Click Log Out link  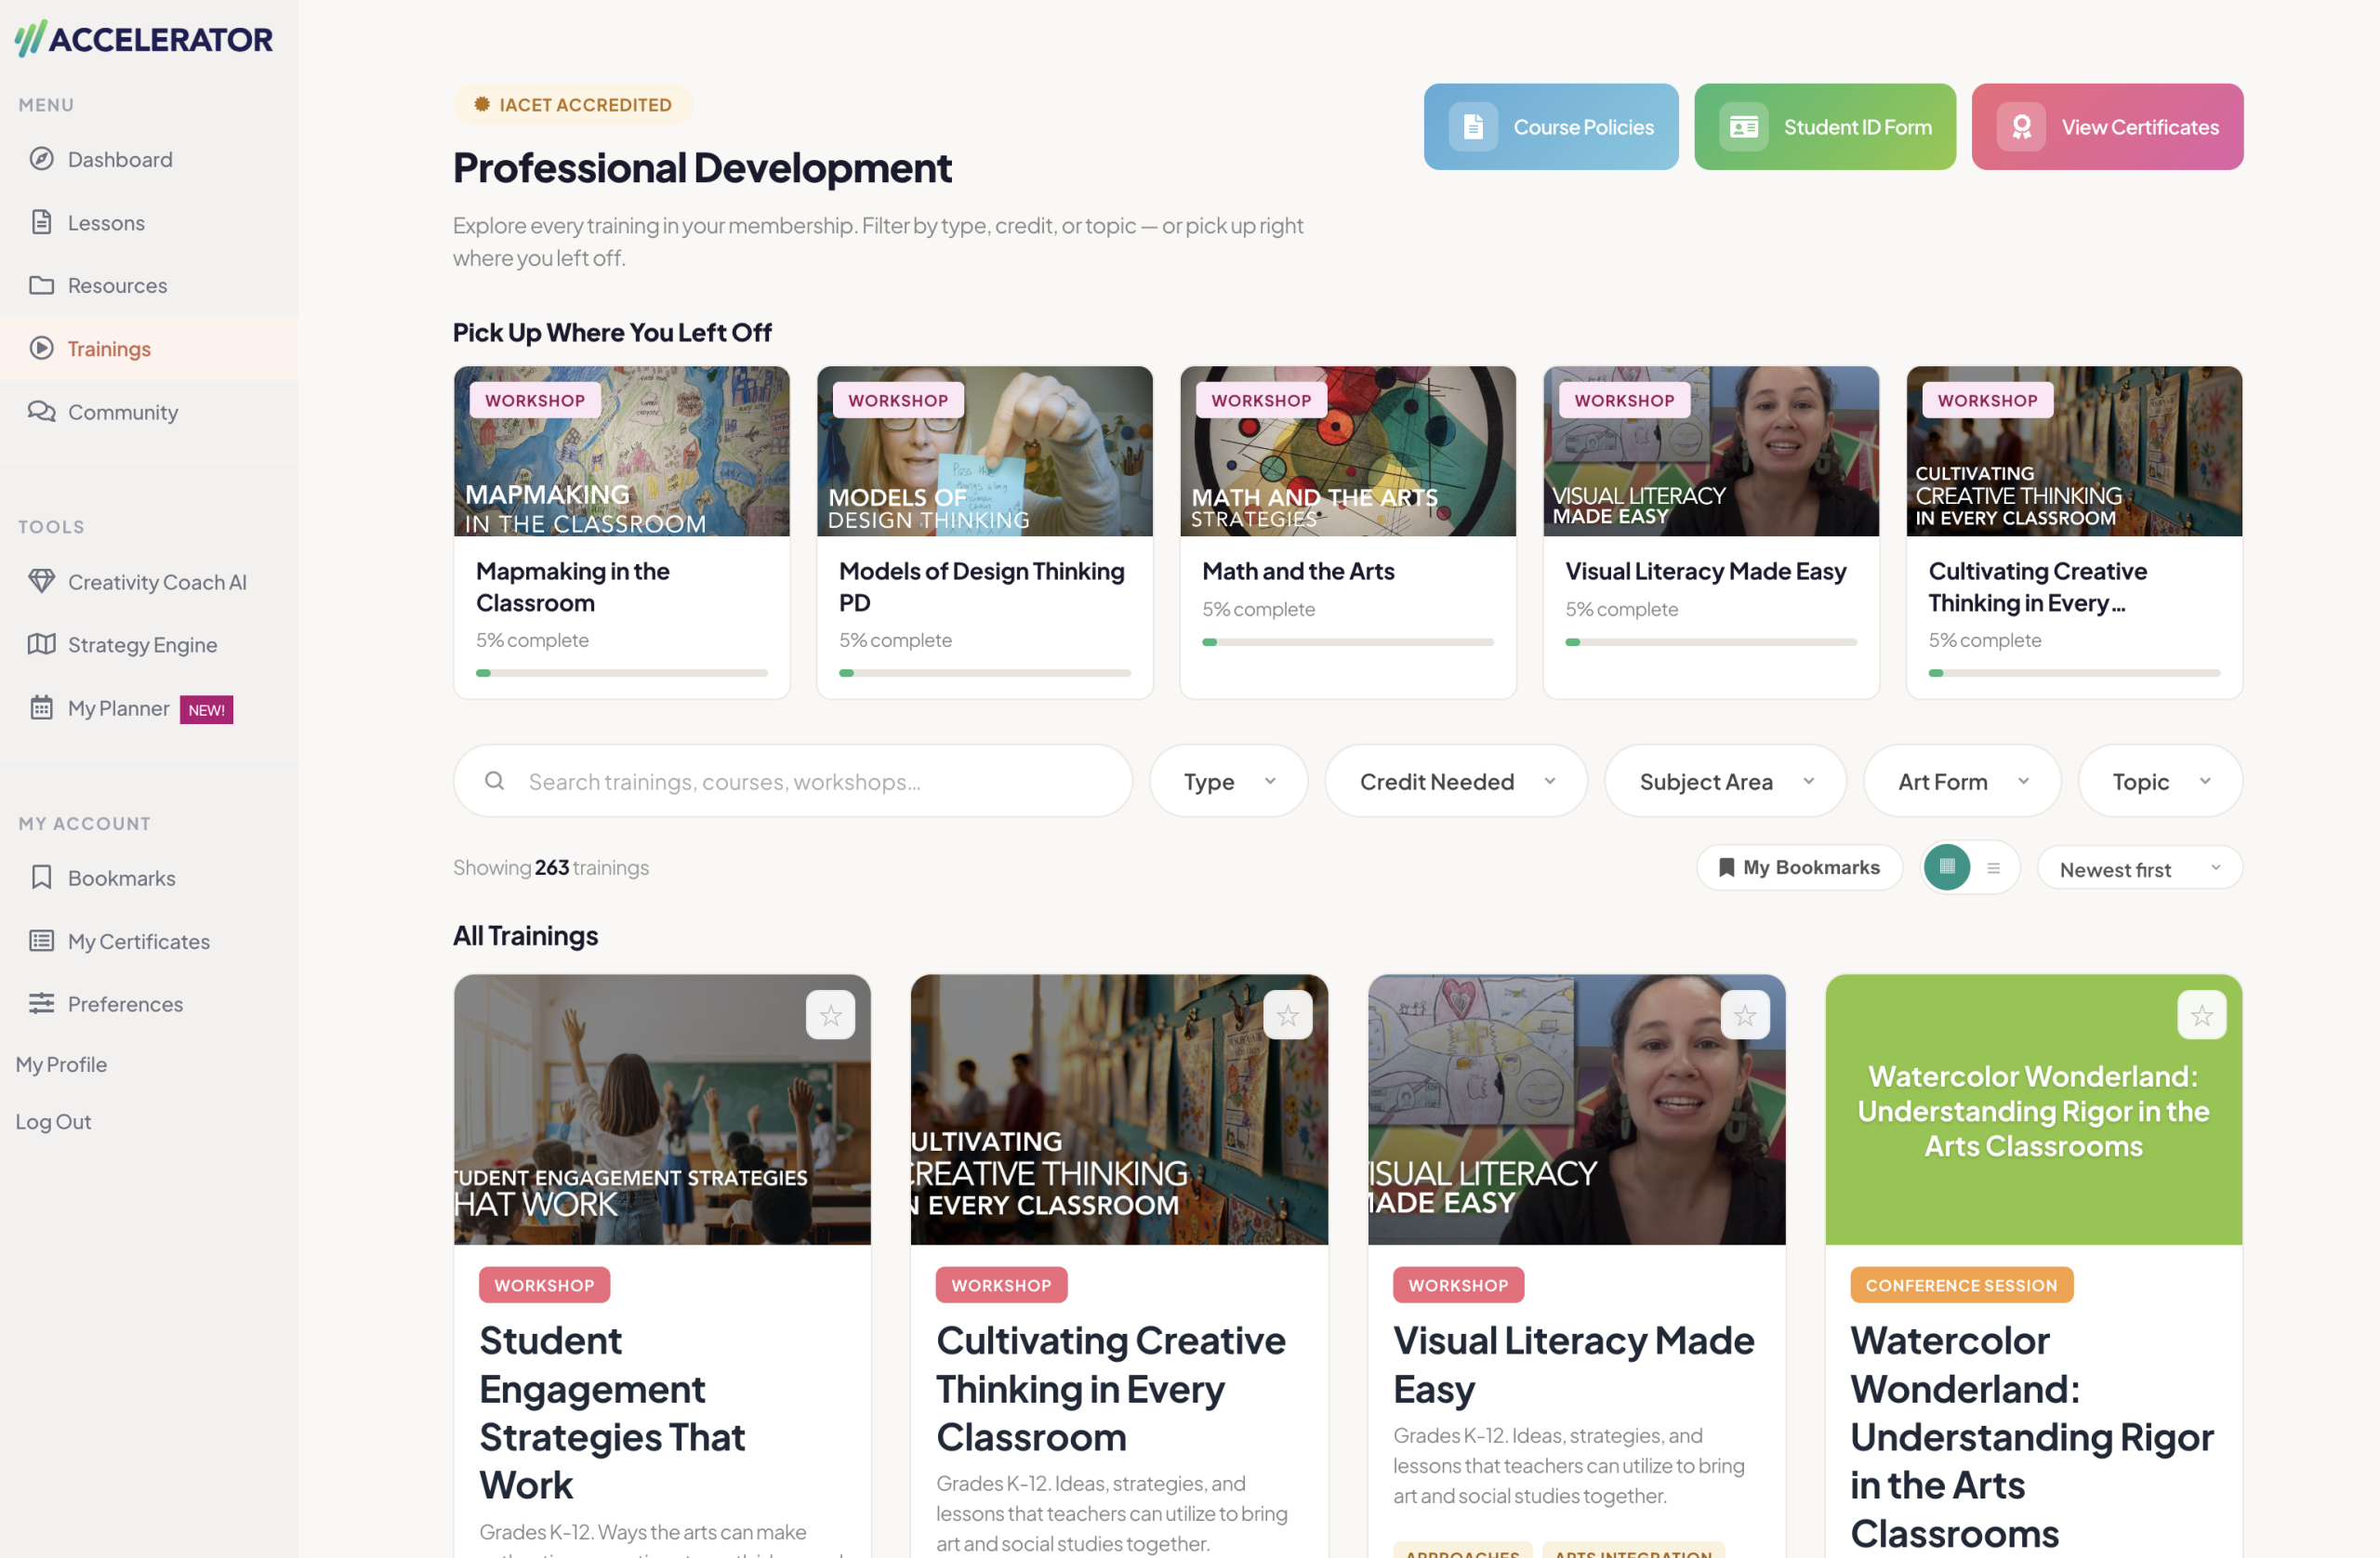(x=53, y=1121)
